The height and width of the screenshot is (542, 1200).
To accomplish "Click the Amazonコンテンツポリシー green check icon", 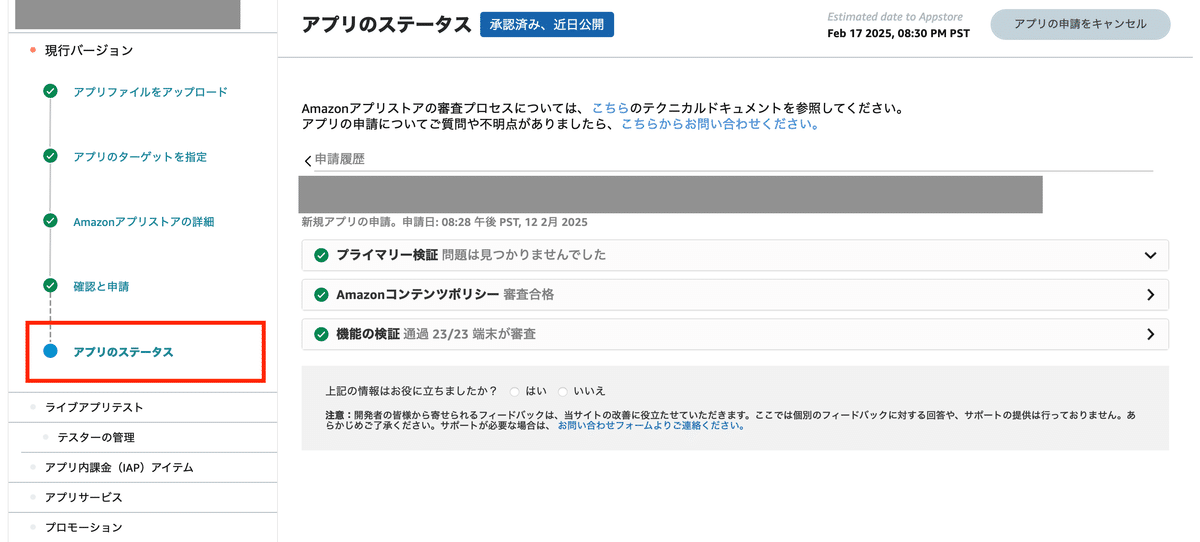I will point(321,295).
